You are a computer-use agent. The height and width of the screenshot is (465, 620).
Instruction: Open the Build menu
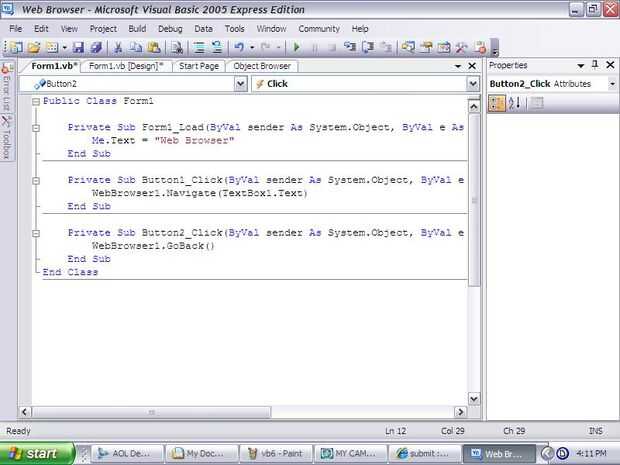[x=137, y=29]
